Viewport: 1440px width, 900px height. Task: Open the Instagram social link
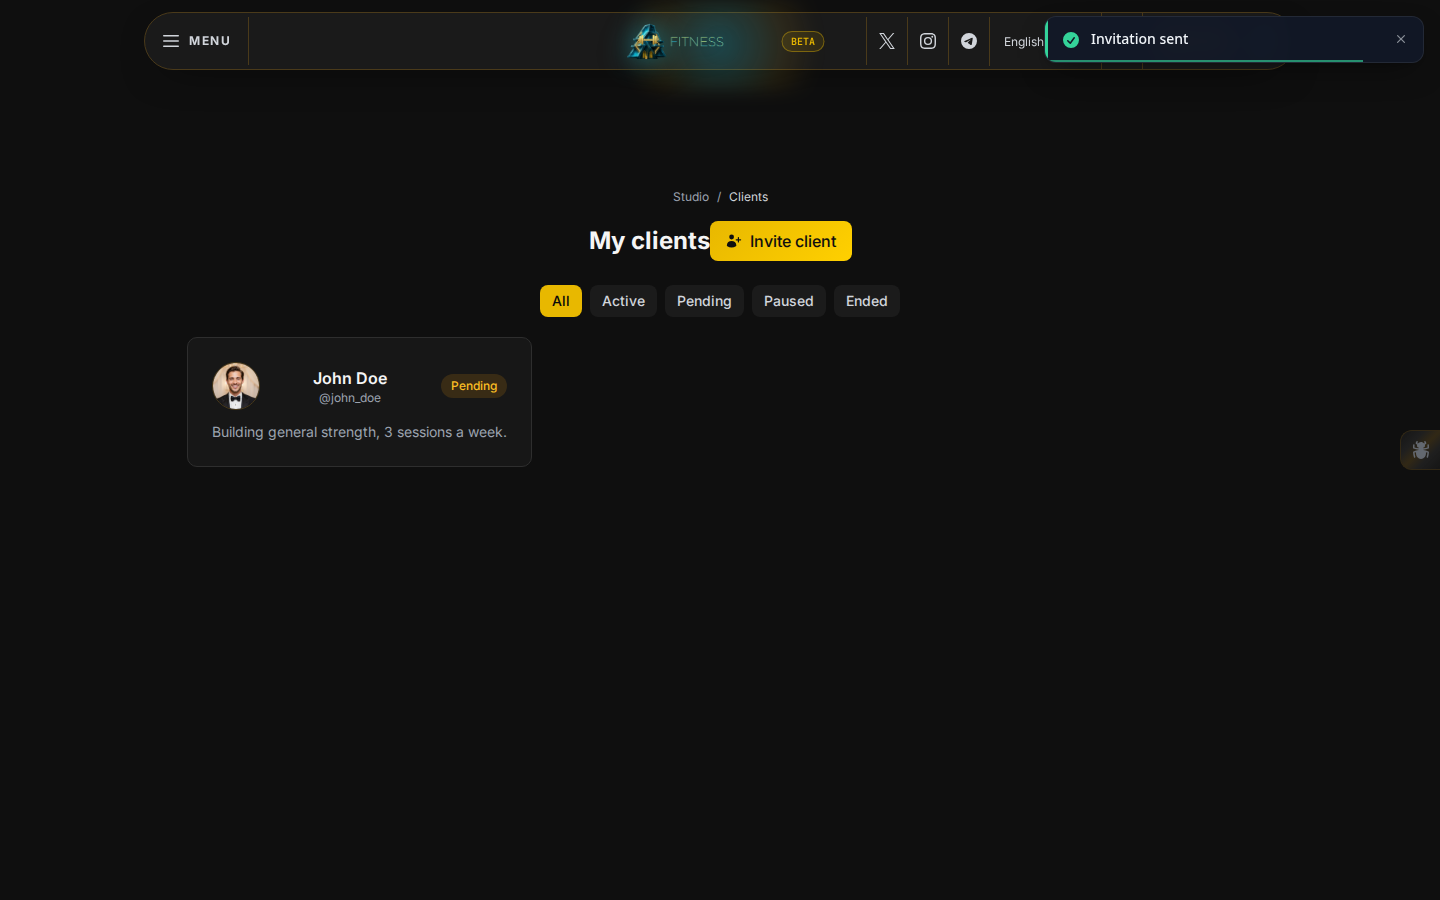[928, 41]
